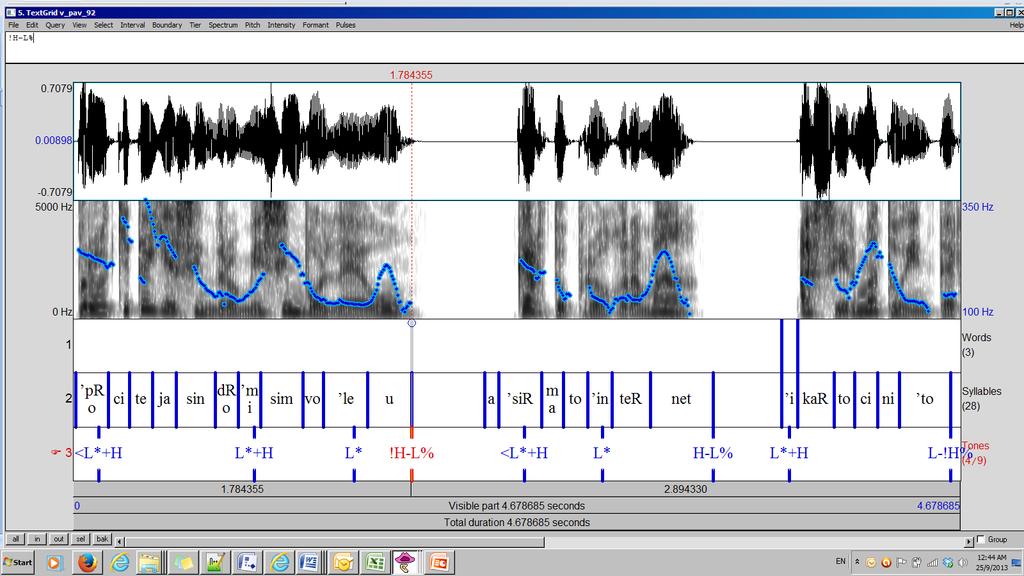The image size is (1024, 576).
Task: Open Windows Media Player from the taskbar
Action: click(x=54, y=562)
